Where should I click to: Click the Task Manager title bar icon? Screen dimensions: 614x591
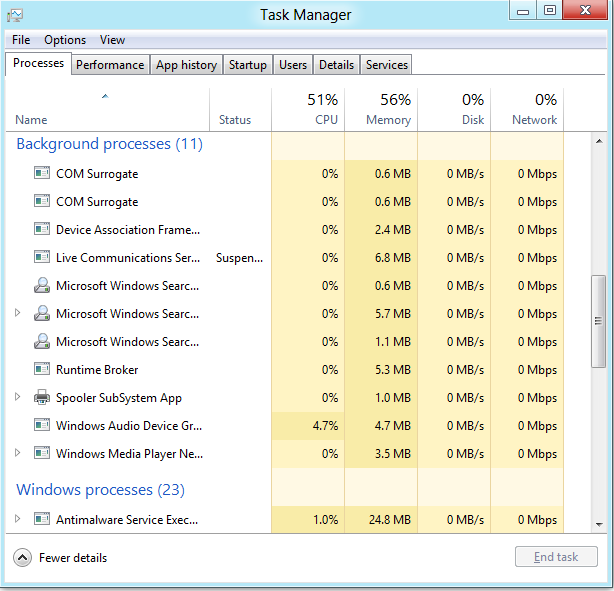(x=15, y=15)
